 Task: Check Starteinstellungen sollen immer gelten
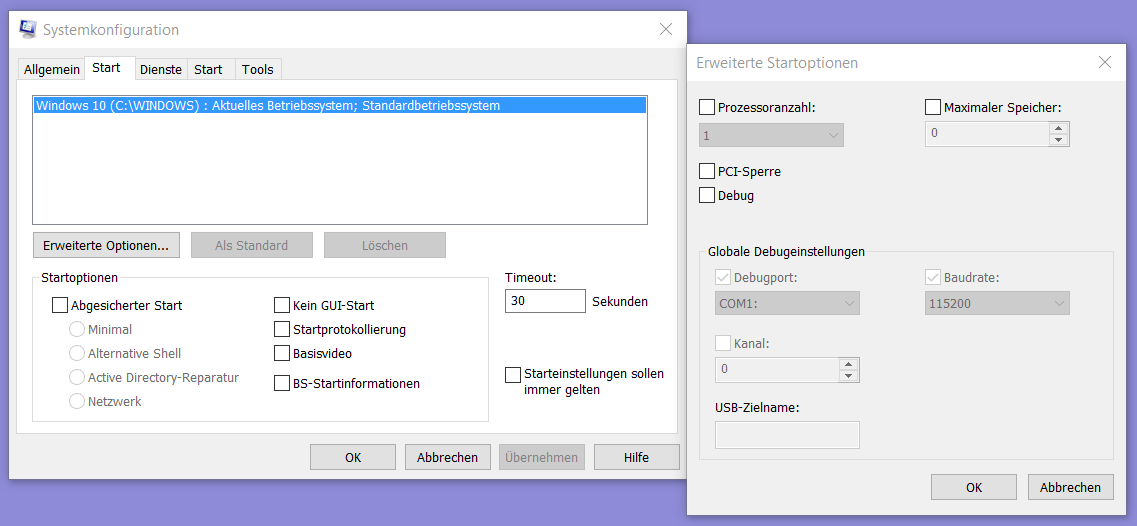click(x=513, y=375)
